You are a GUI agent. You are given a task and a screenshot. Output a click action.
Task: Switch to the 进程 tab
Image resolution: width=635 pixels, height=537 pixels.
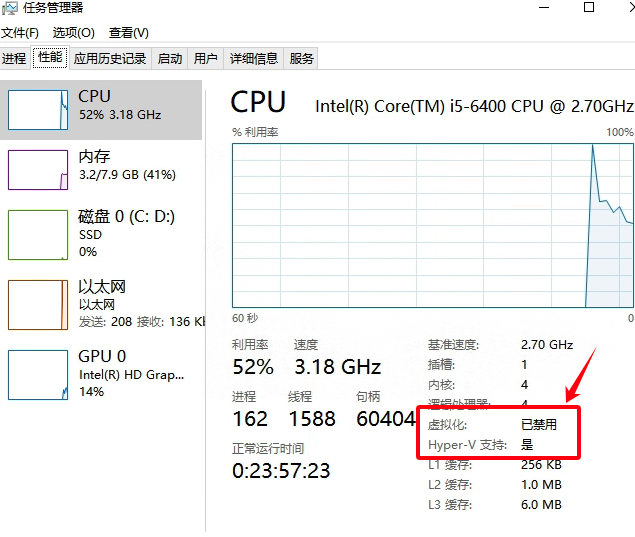(x=14, y=59)
